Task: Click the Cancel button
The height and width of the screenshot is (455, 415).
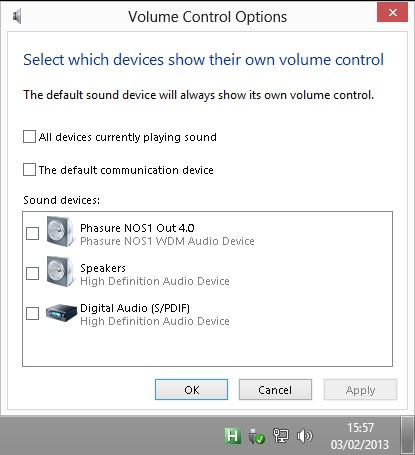Action: coord(275,389)
